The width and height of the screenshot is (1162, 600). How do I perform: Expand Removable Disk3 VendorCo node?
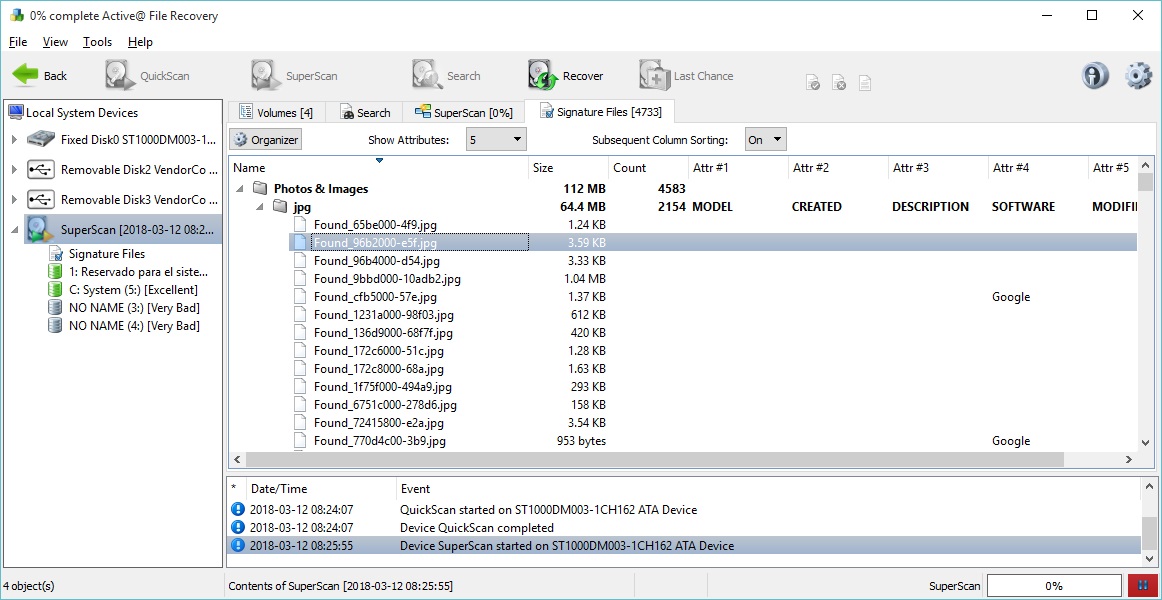[14, 199]
